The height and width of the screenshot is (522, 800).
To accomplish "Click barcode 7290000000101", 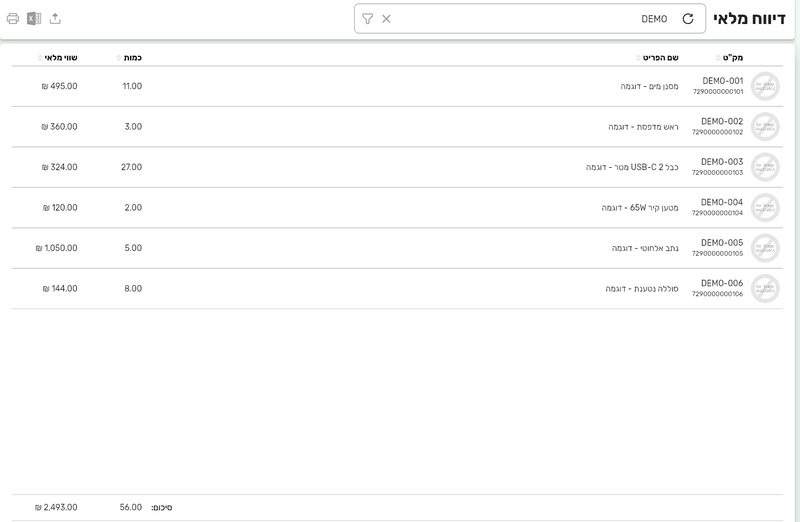I will [x=718, y=92].
